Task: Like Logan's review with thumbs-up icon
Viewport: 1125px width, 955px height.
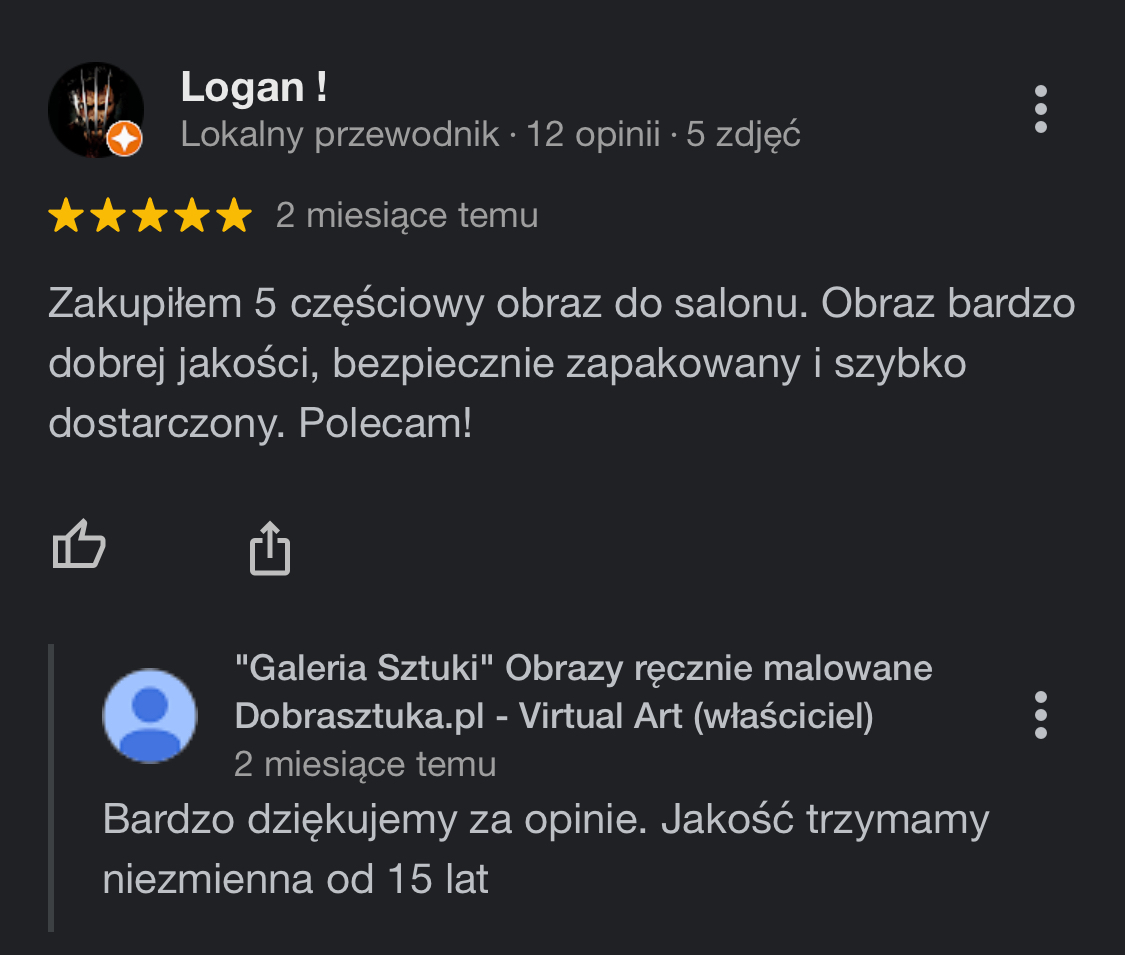Action: tap(79, 545)
